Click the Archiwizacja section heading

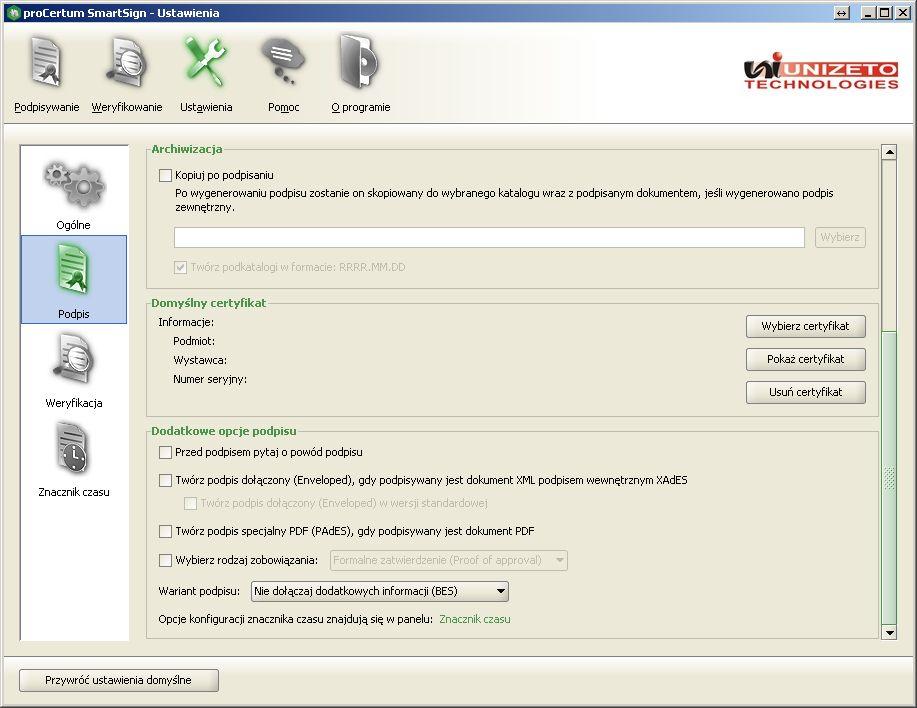pyautogui.click(x=187, y=149)
